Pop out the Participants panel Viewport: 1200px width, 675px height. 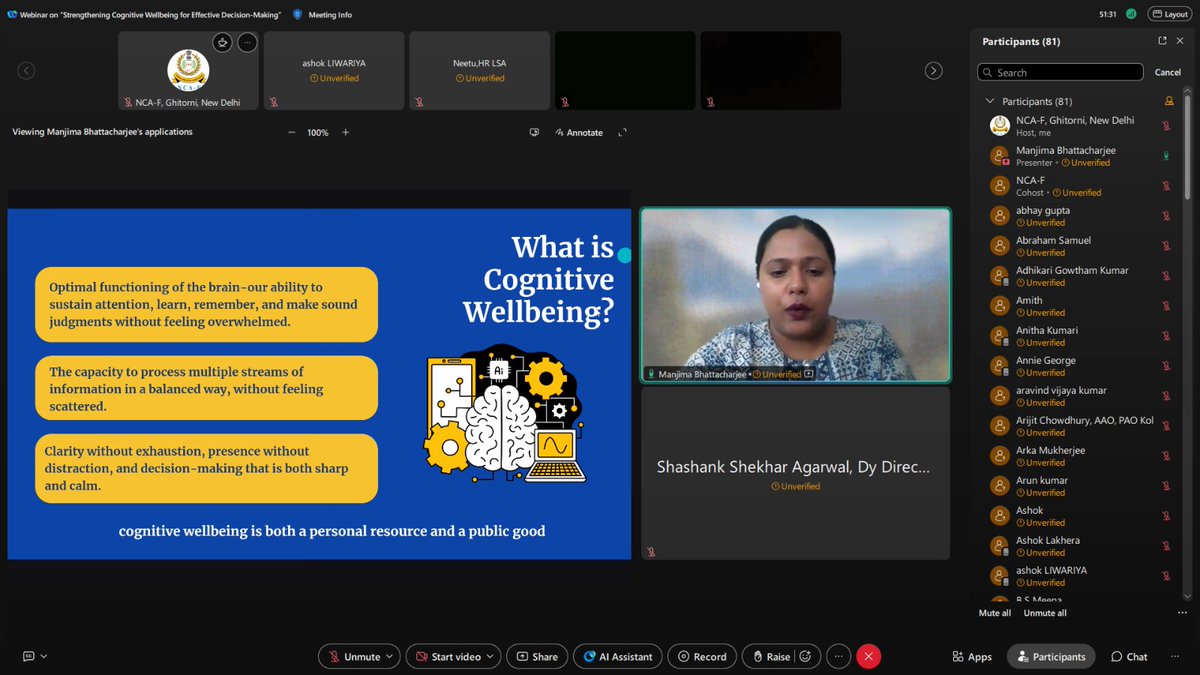1162,41
